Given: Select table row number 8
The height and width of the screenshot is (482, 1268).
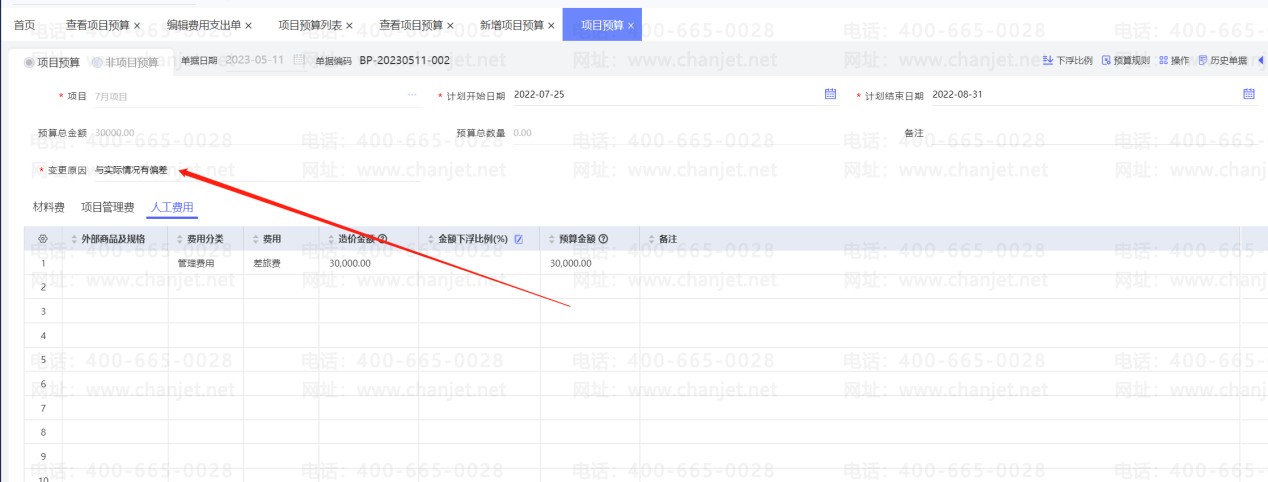Looking at the screenshot, I should [43, 432].
